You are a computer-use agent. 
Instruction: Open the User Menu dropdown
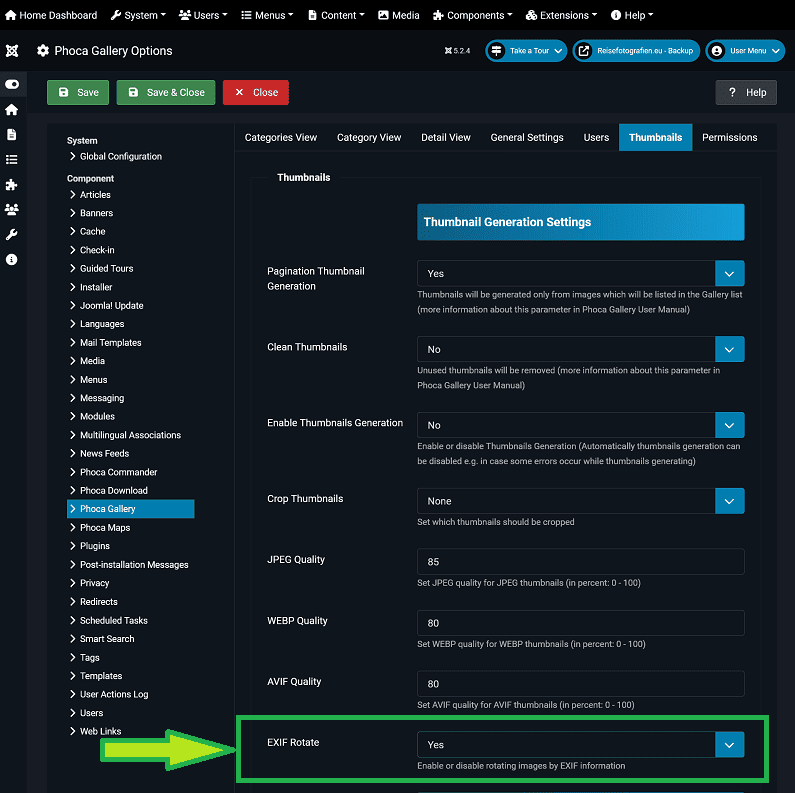click(744, 51)
